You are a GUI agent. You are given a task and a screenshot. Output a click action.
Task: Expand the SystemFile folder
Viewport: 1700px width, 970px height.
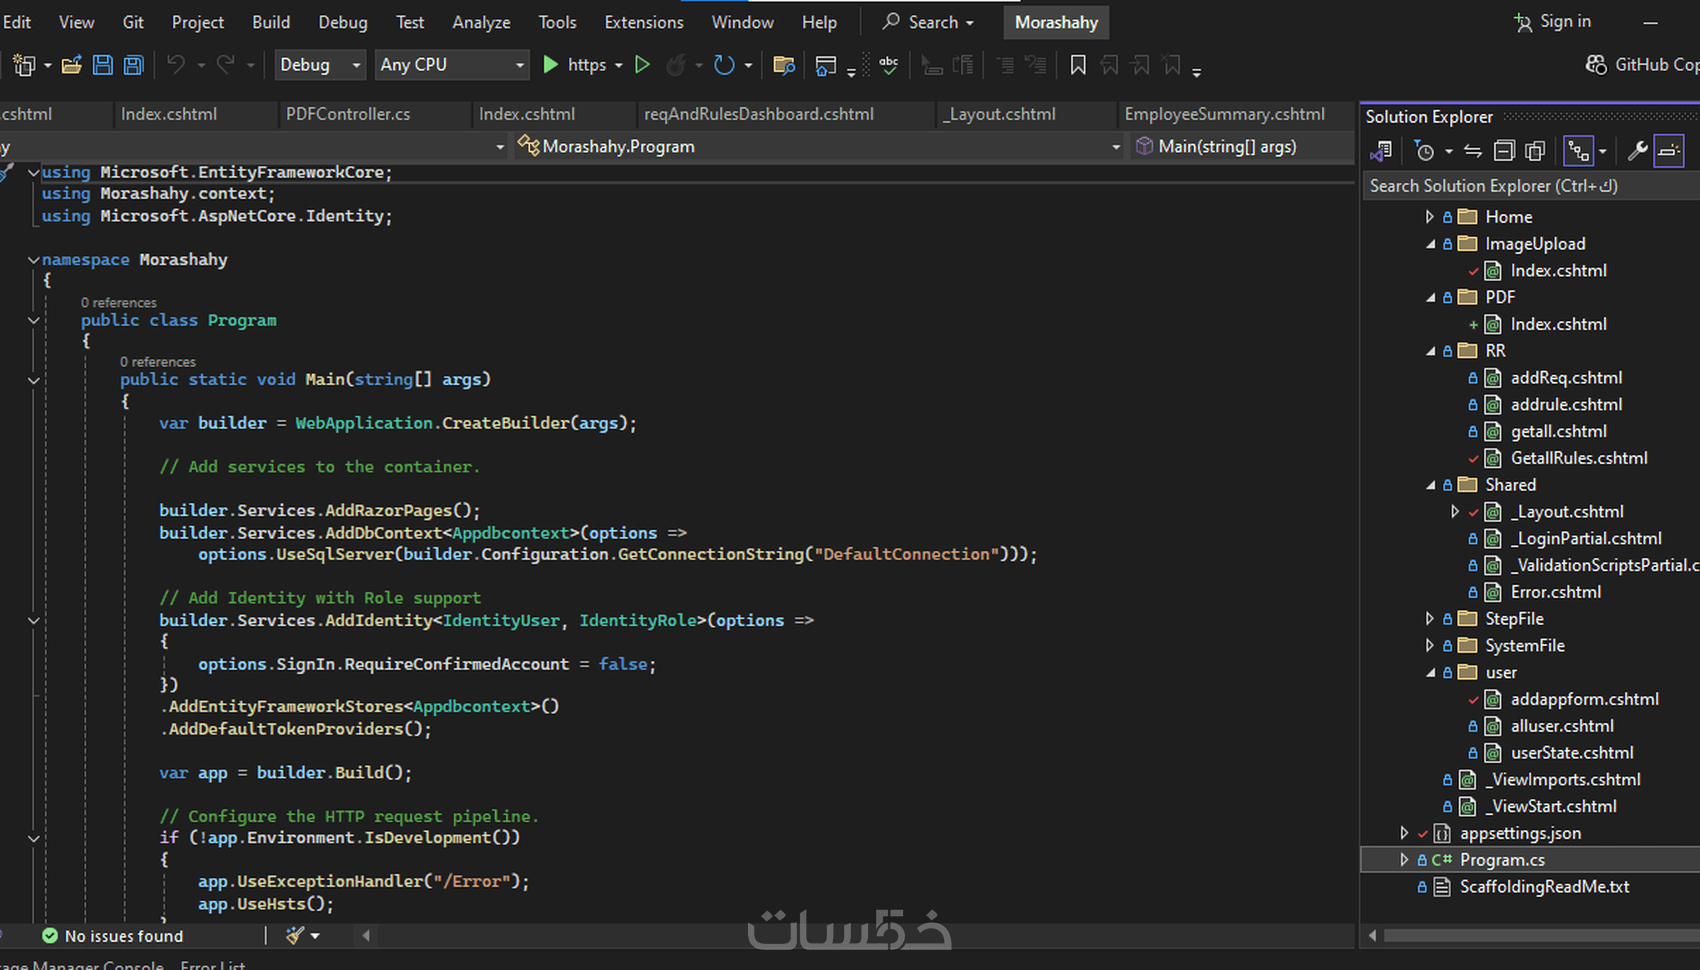point(1429,646)
